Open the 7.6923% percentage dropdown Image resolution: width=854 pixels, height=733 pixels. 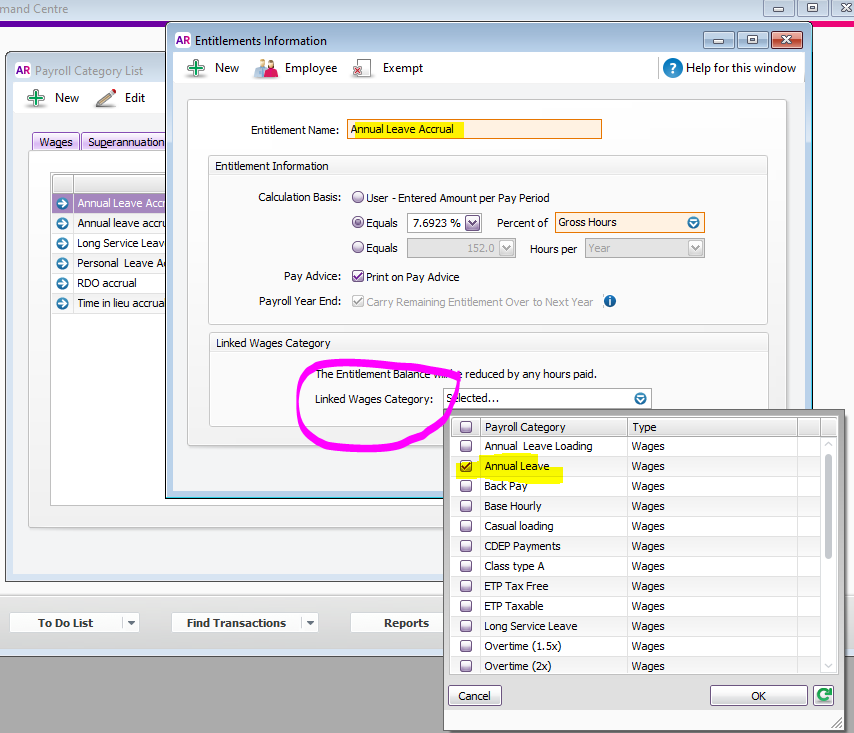(473, 223)
